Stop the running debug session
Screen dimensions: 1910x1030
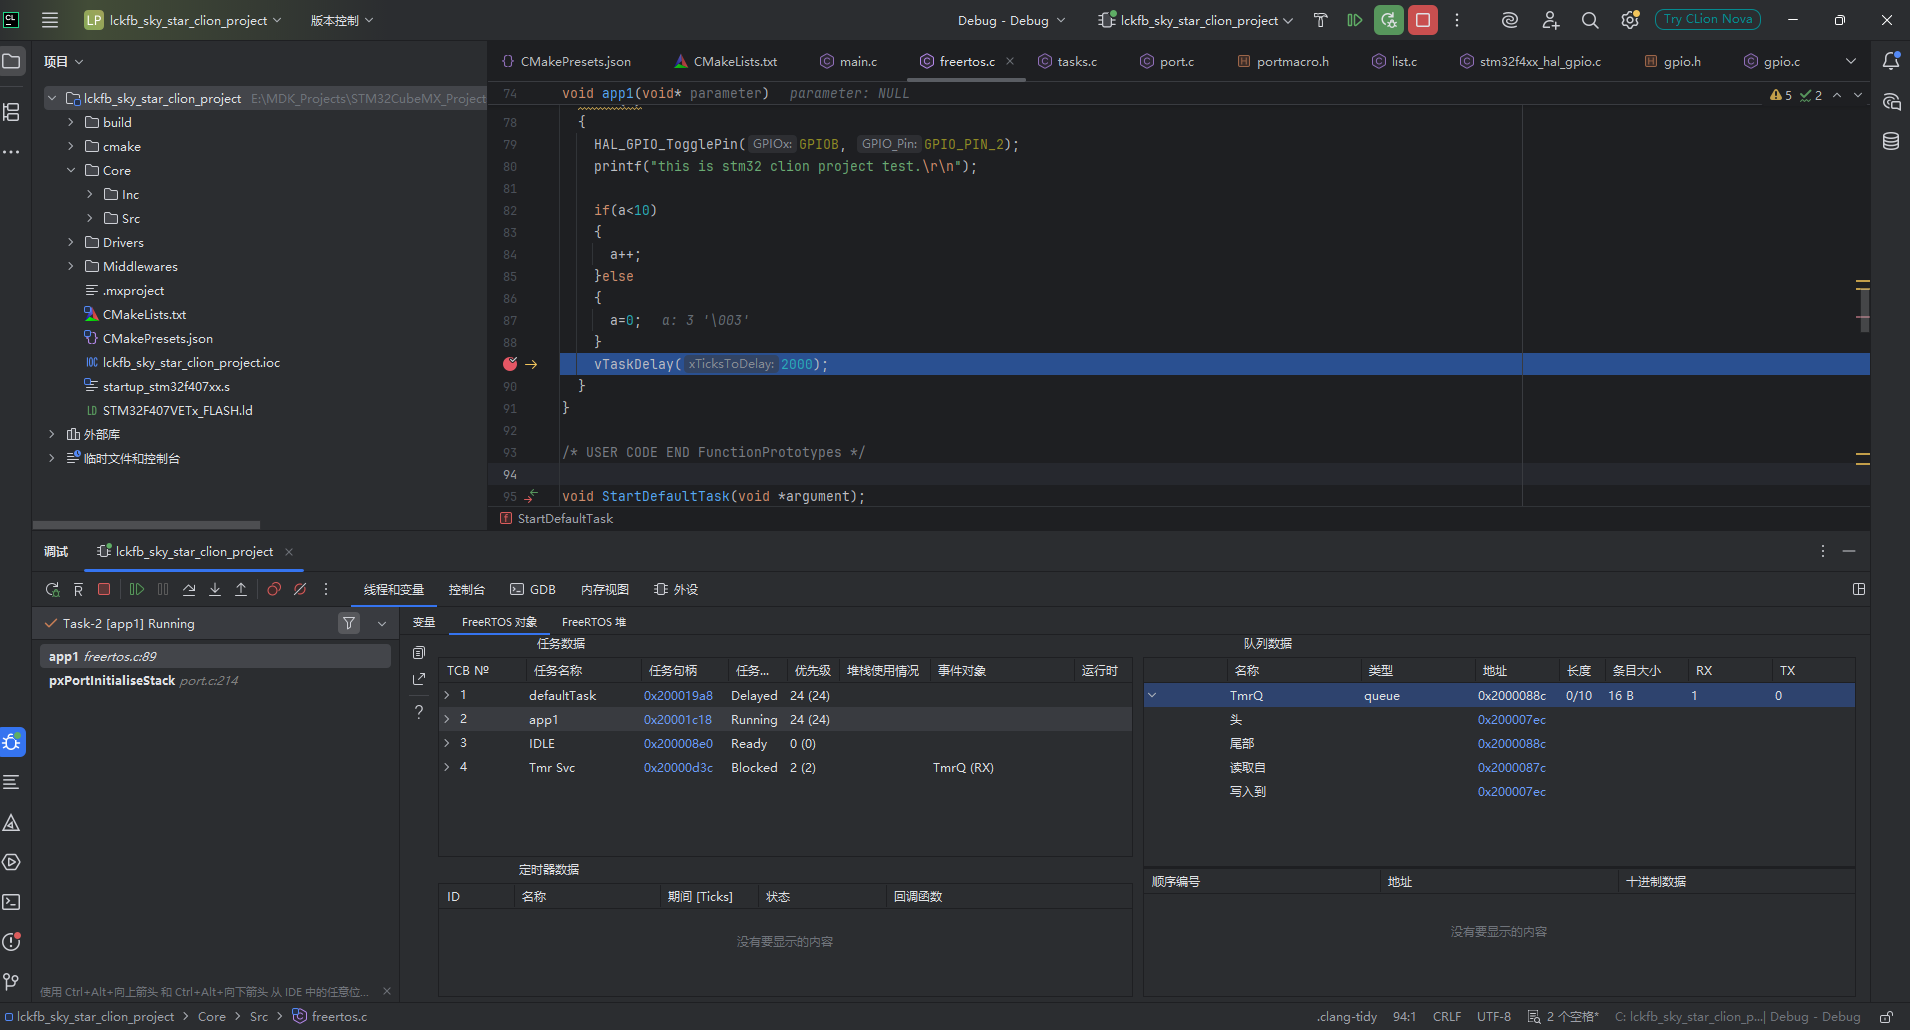tap(1423, 20)
